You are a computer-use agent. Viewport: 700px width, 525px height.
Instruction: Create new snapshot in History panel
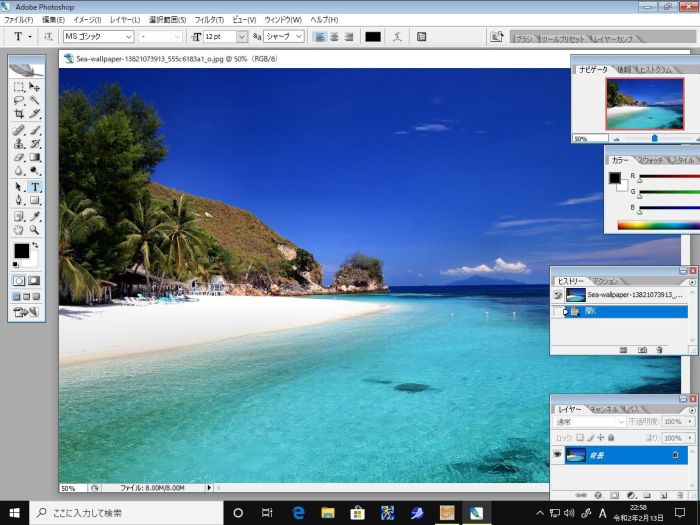(642, 349)
